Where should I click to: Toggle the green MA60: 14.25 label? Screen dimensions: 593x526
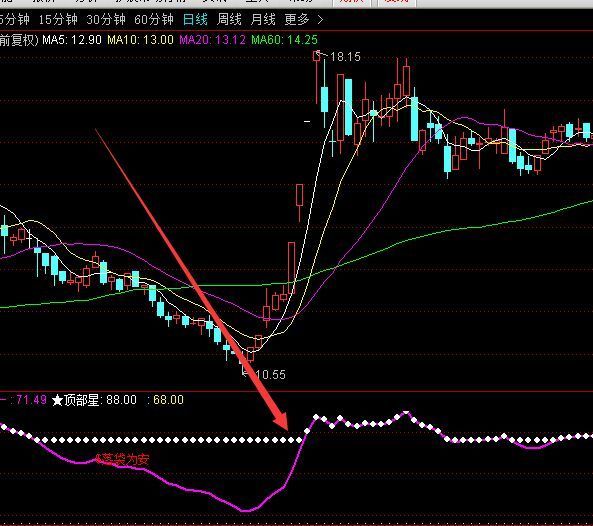tap(284, 40)
